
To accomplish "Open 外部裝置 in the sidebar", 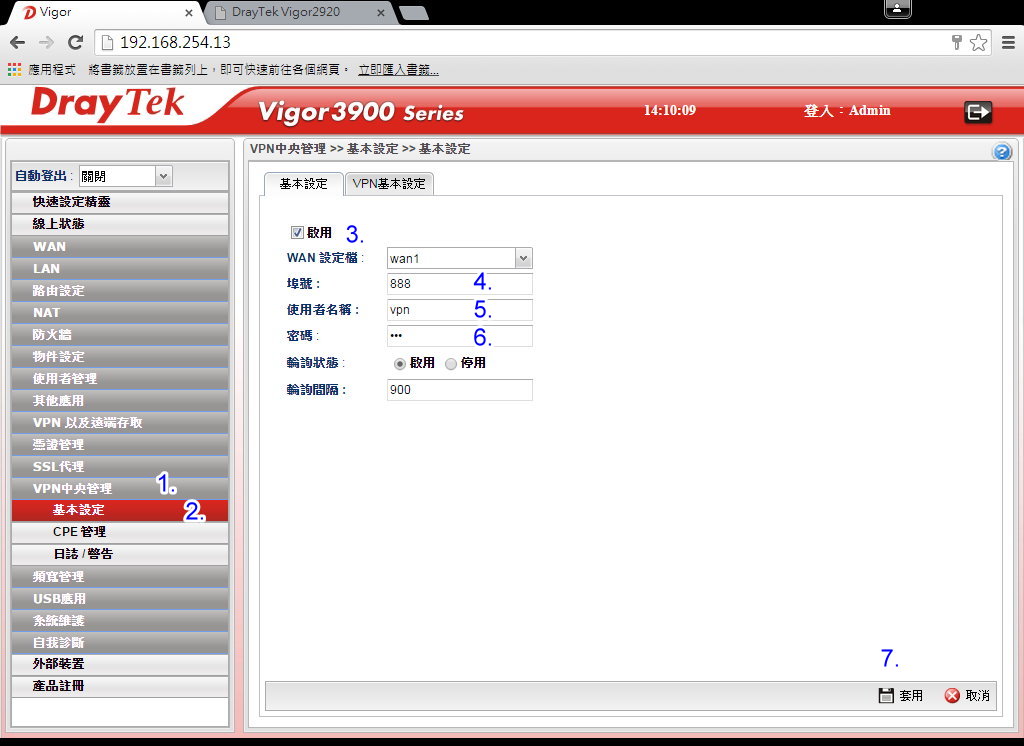I will 120,664.
